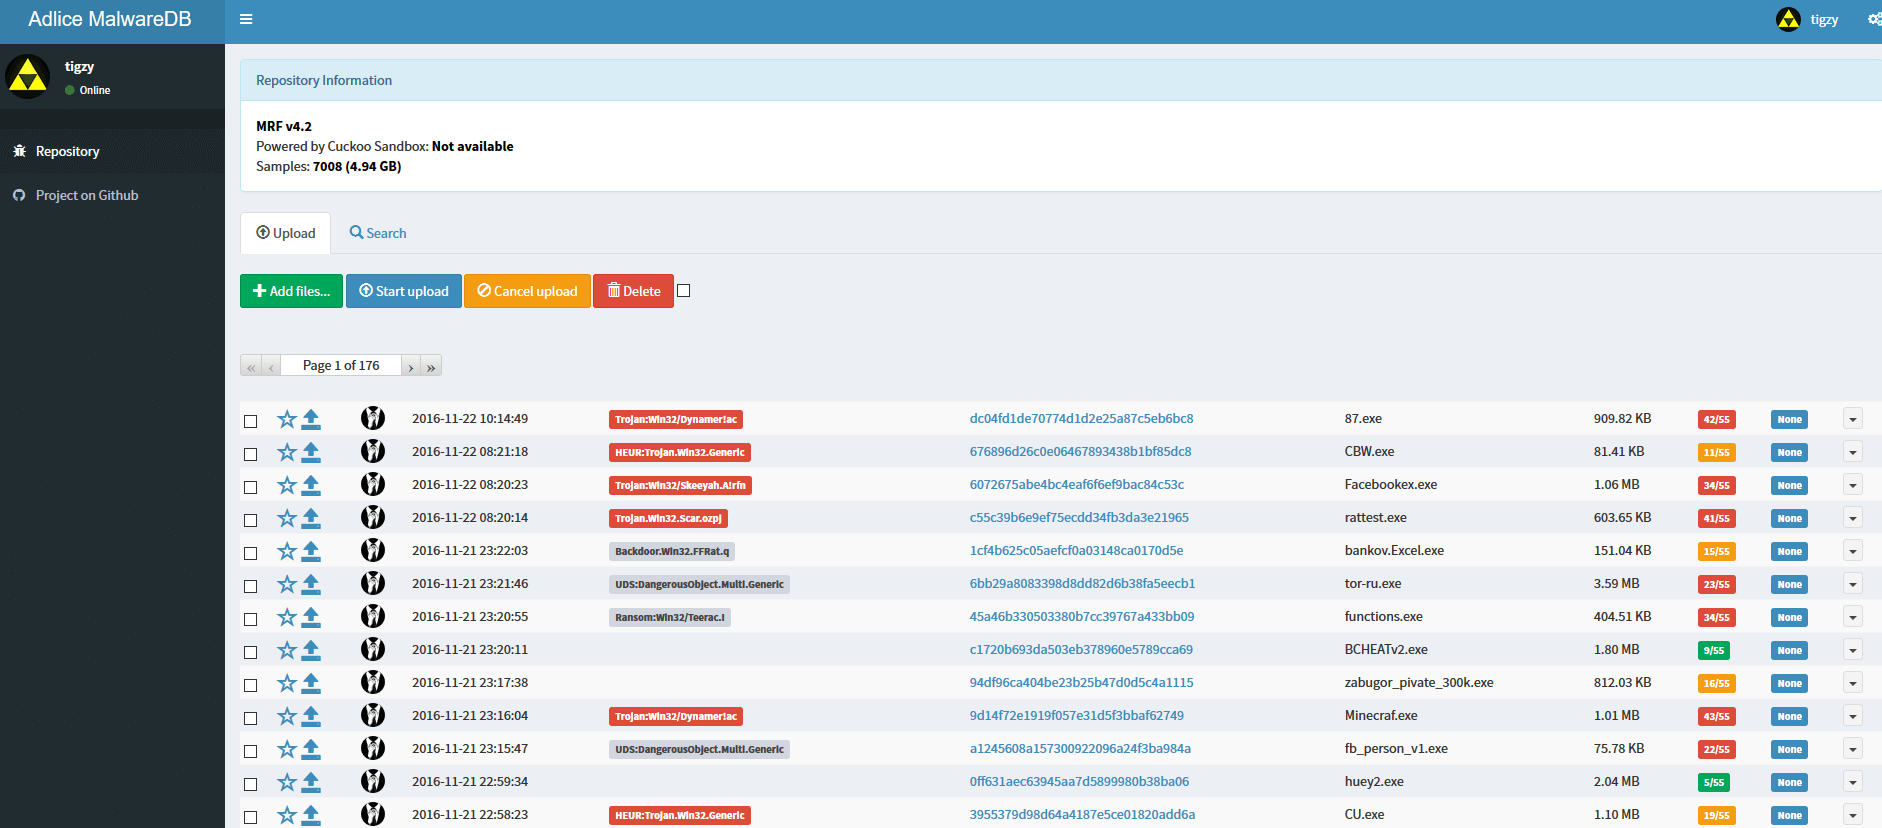The image size is (1882, 828).
Task: Click the upload icon for CBW.exe row
Action: pyautogui.click(x=312, y=453)
